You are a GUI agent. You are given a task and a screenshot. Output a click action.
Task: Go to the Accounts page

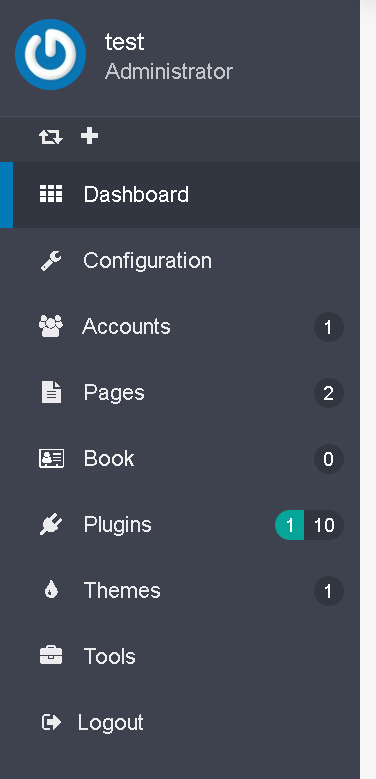180,326
